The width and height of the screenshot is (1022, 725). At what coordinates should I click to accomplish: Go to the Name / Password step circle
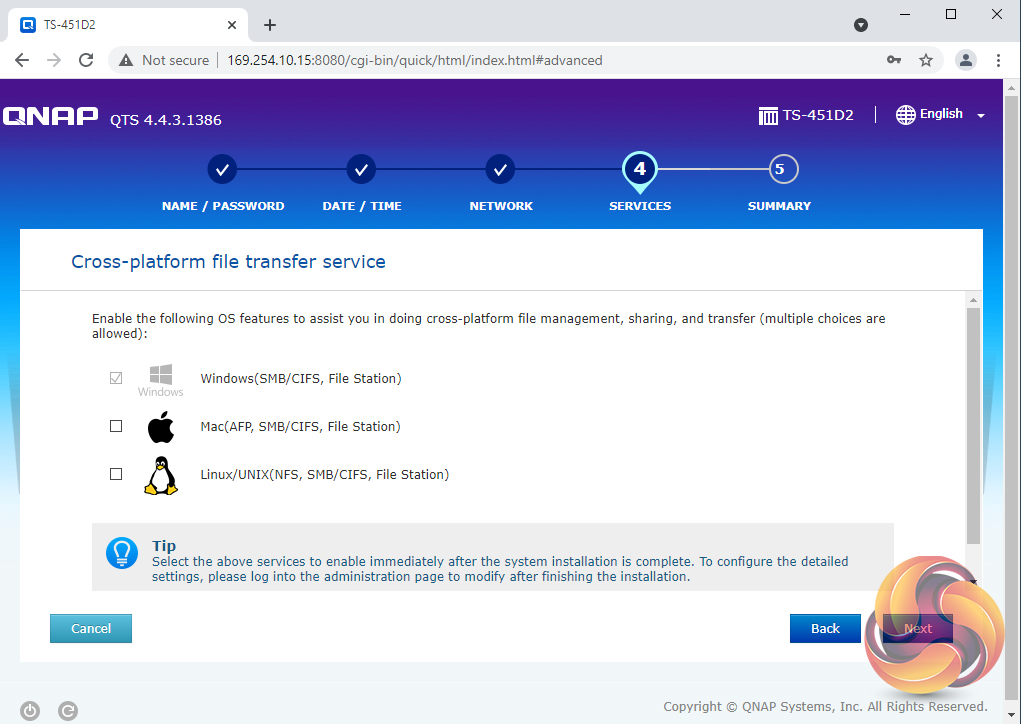[222, 170]
